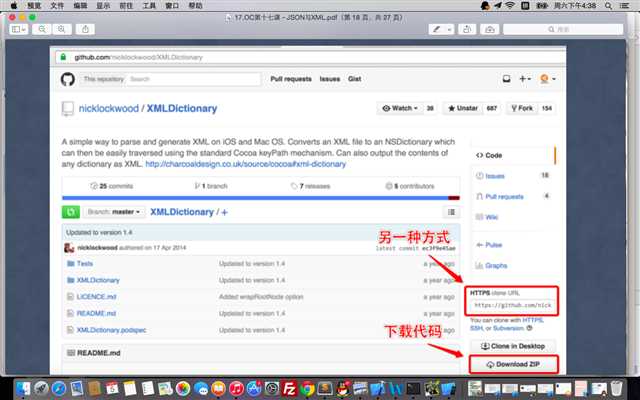Click the Subversion clone link
640x400 pixels.
tap(508, 328)
